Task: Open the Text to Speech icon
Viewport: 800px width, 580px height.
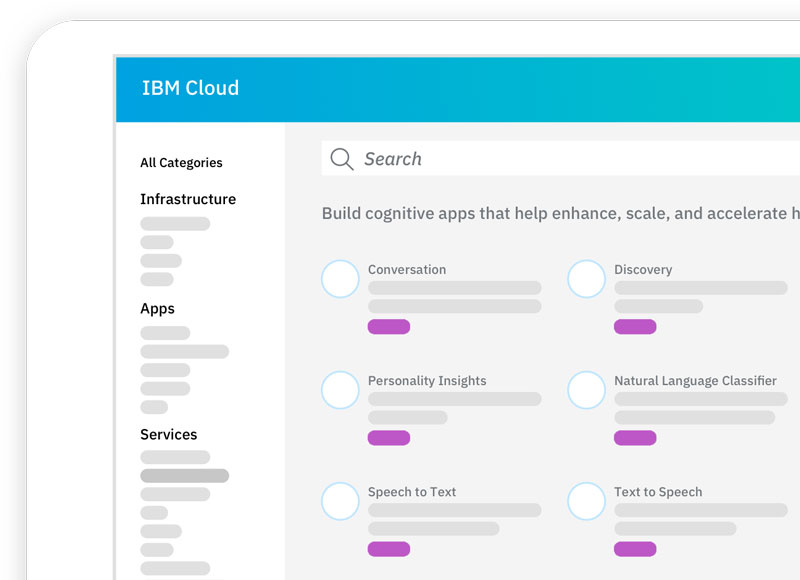Action: click(x=586, y=501)
